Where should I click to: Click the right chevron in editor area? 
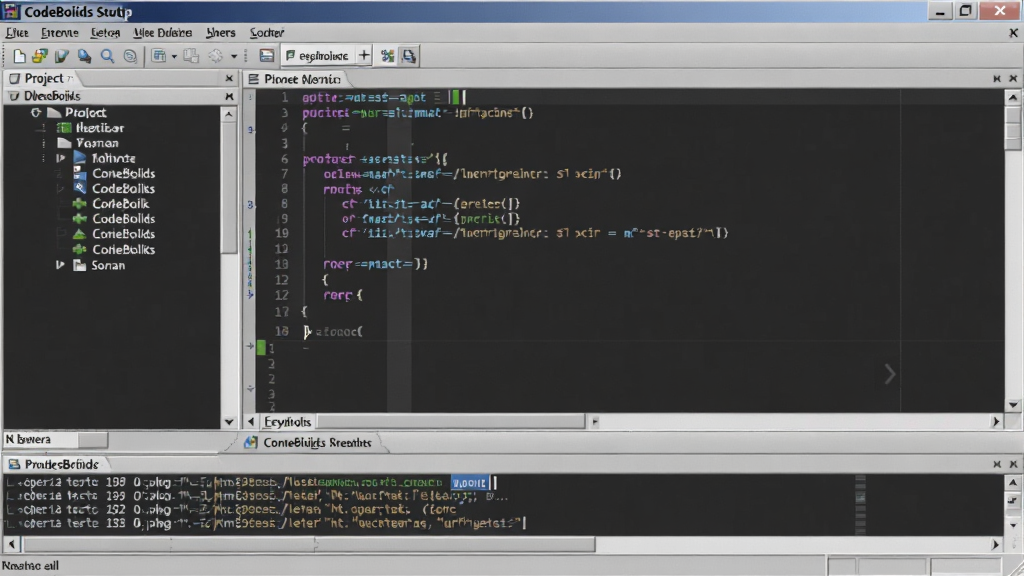coord(889,374)
